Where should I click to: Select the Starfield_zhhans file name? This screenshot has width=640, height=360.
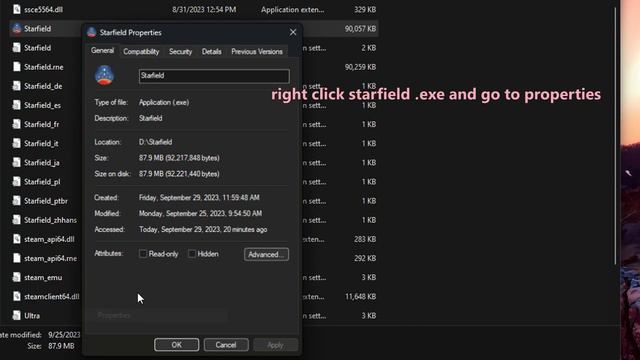(50, 220)
